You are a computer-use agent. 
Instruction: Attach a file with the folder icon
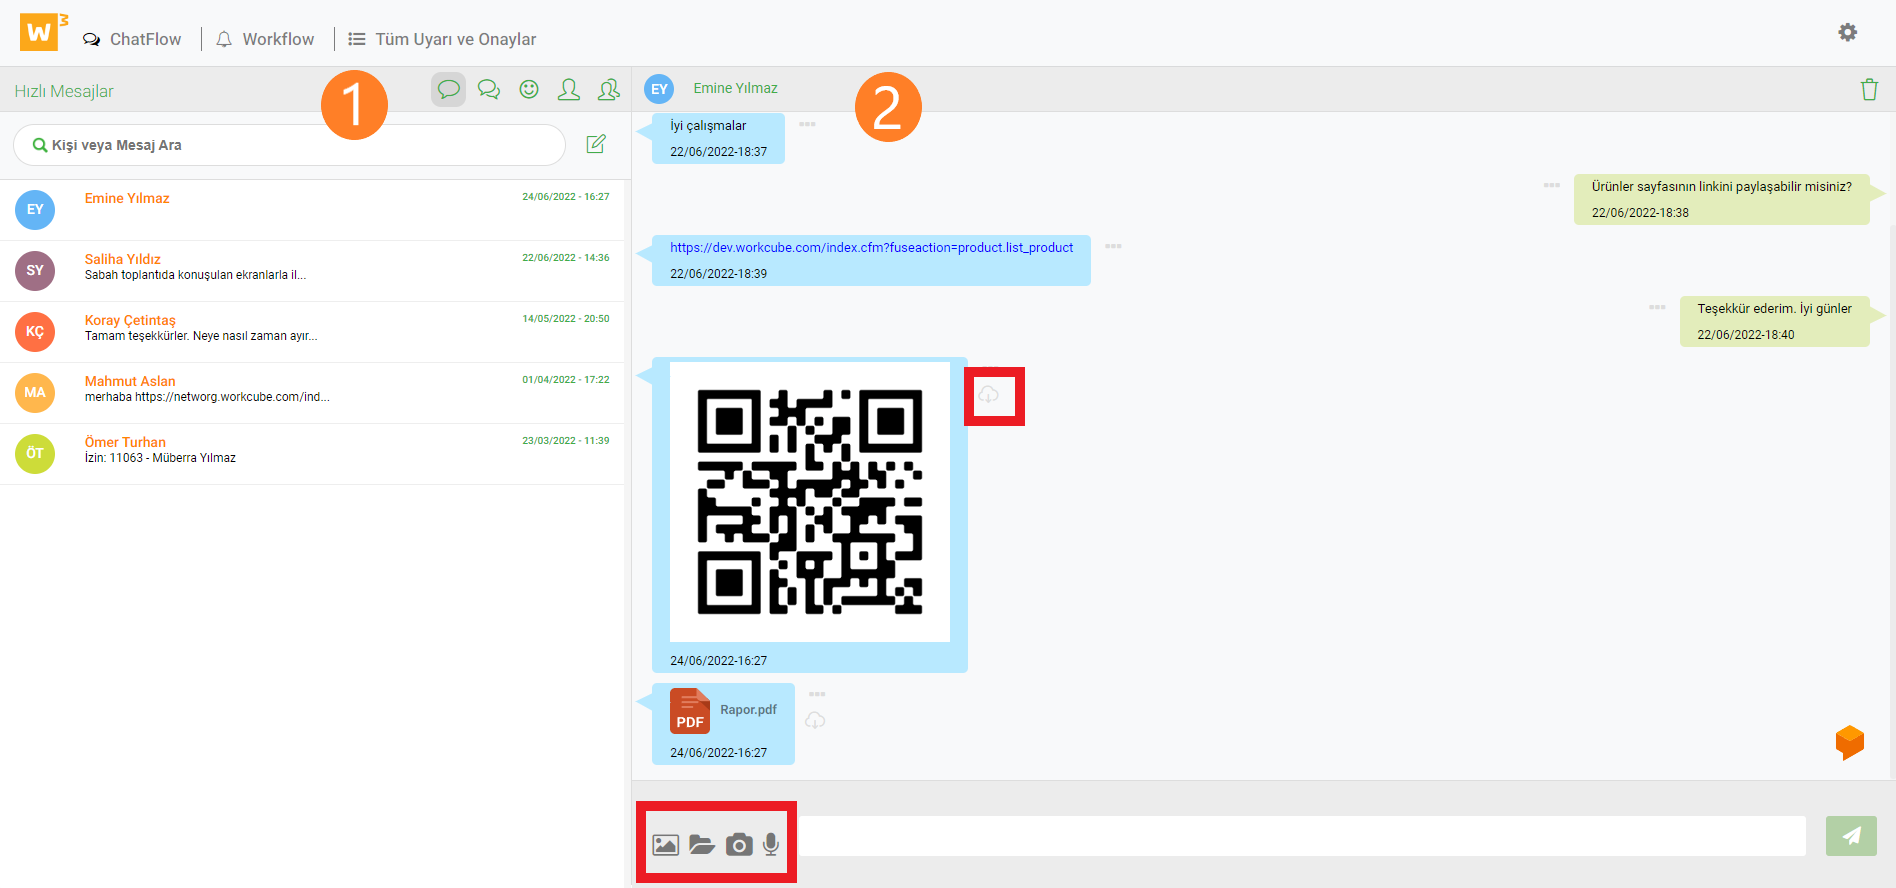click(702, 845)
